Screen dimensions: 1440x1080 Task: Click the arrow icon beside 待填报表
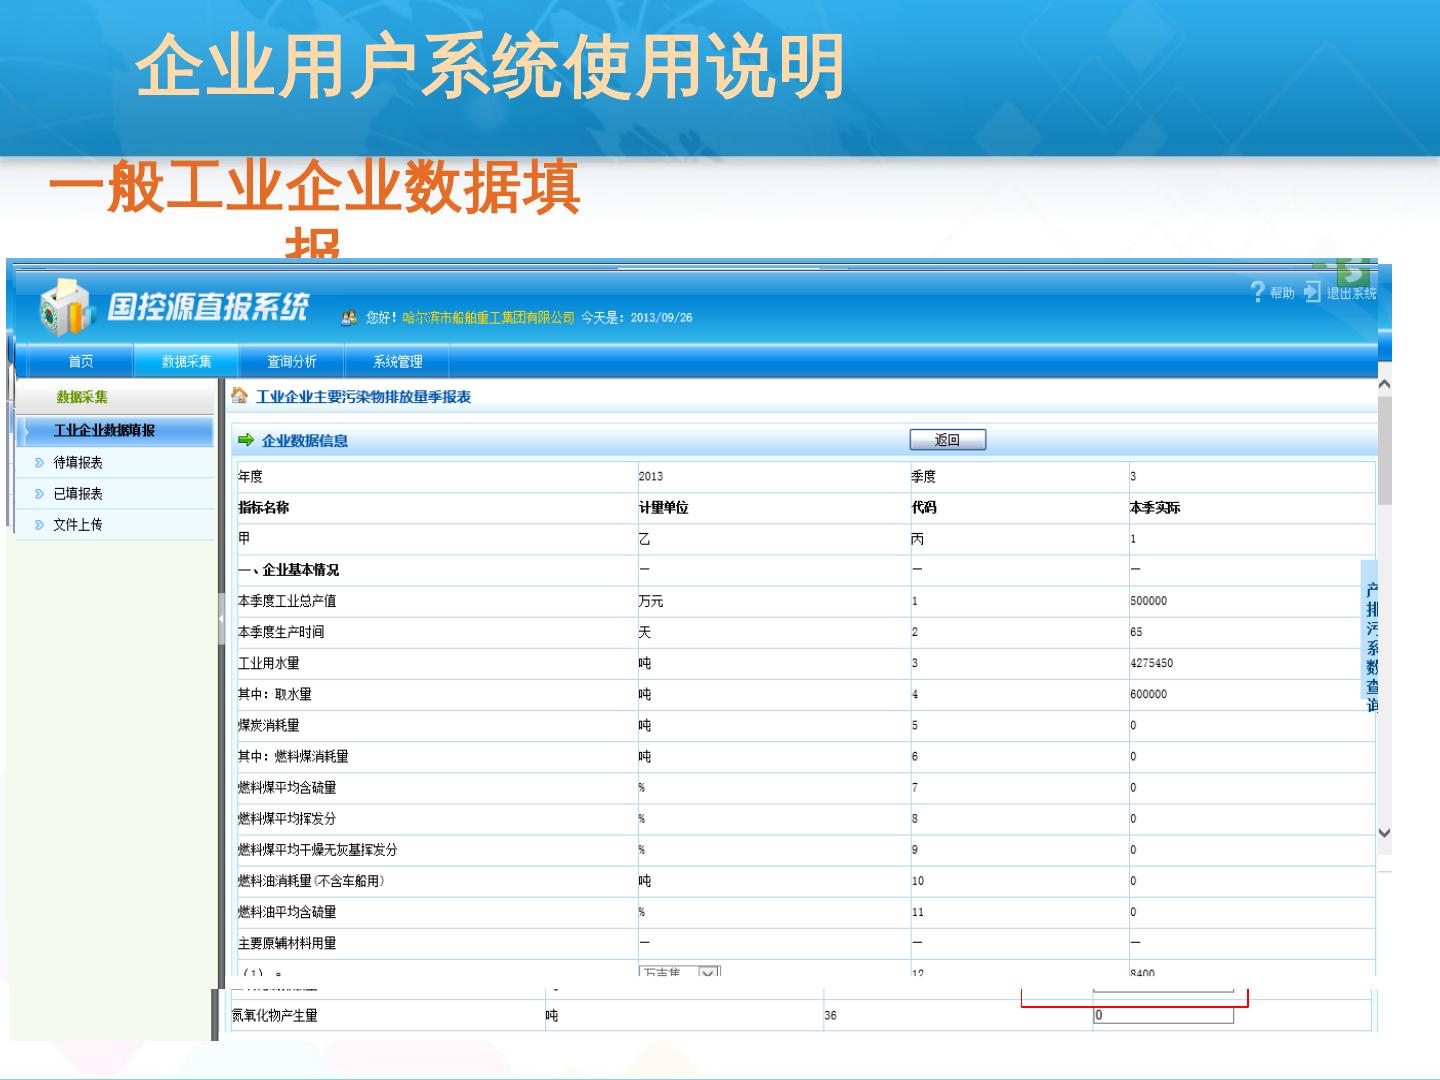pos(40,463)
